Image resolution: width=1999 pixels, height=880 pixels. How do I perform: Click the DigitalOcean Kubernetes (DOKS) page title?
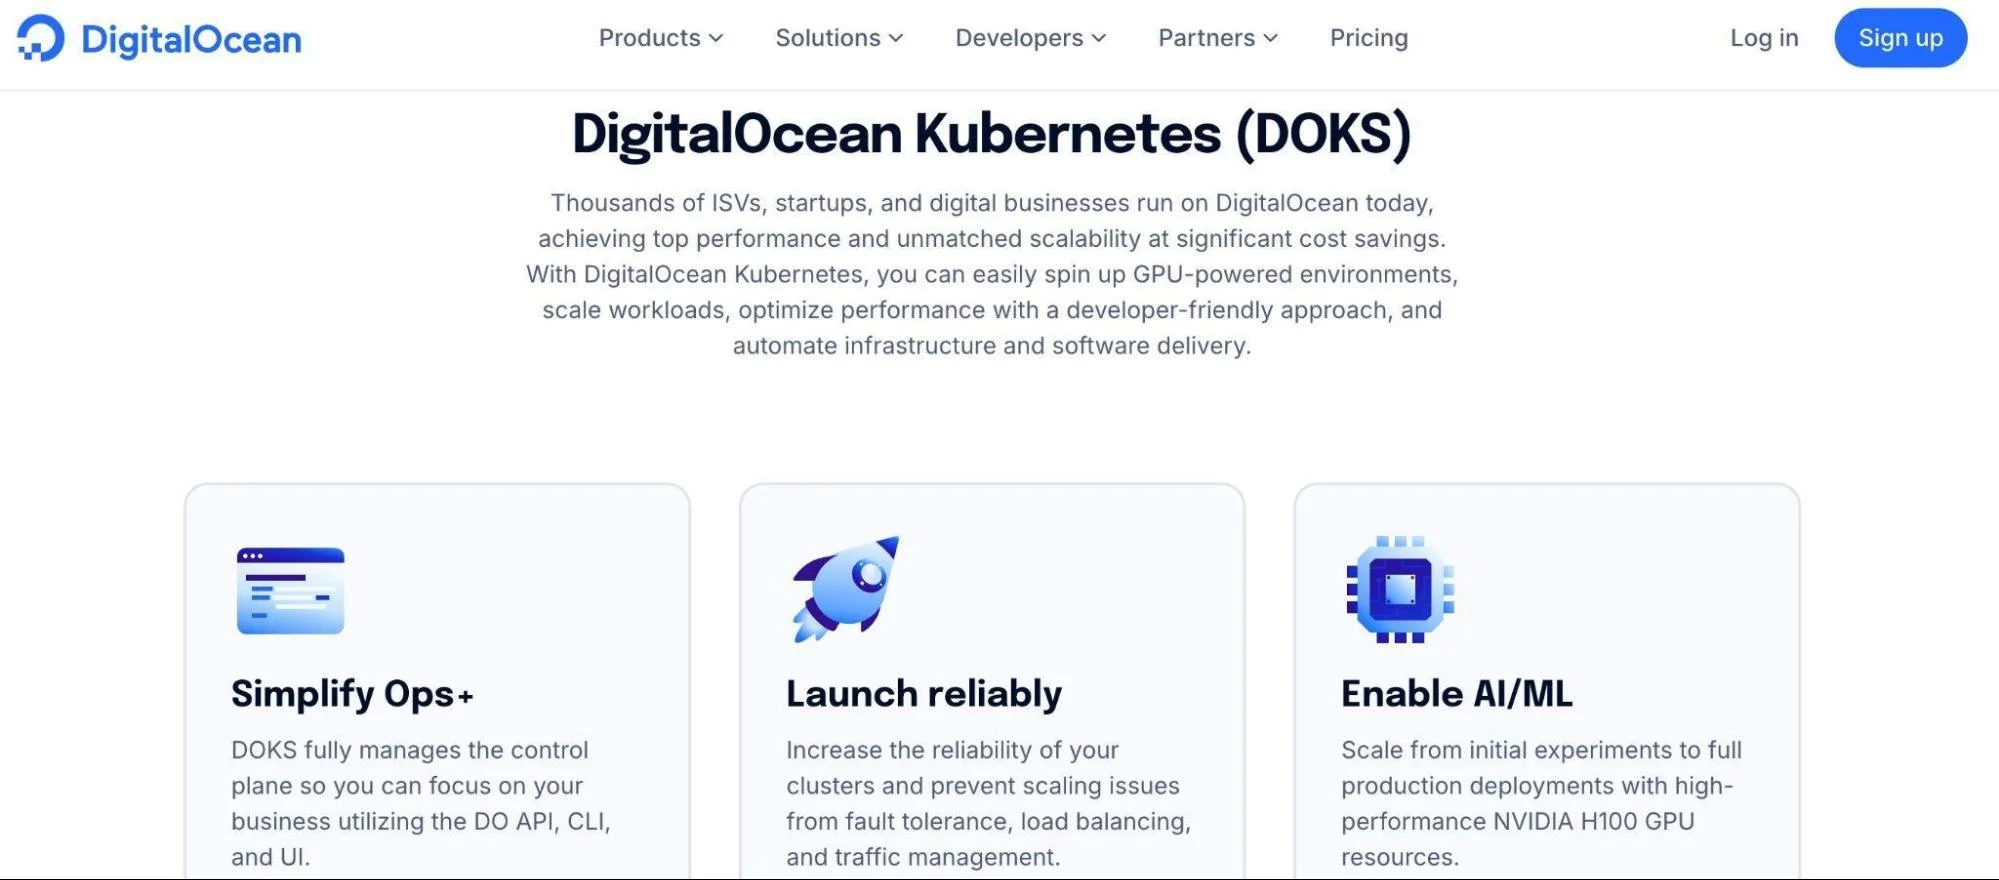991,134
